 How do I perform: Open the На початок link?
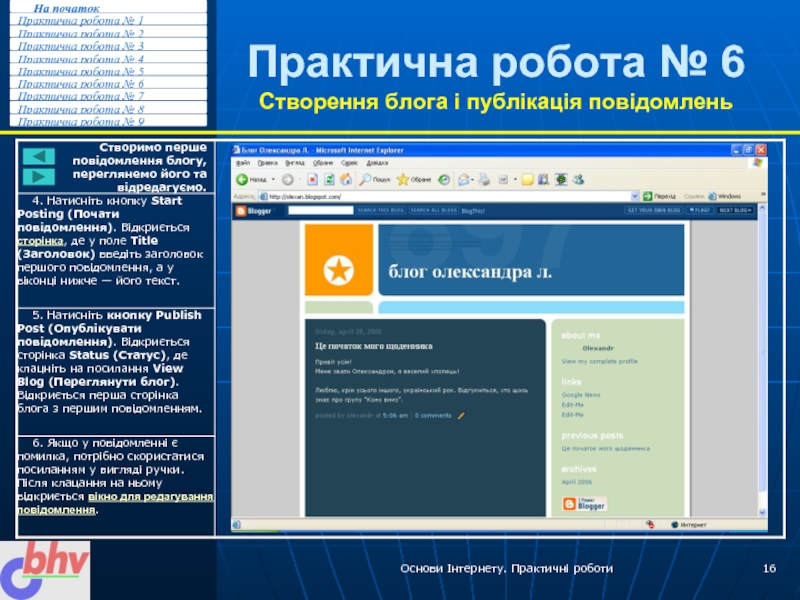(59, 8)
